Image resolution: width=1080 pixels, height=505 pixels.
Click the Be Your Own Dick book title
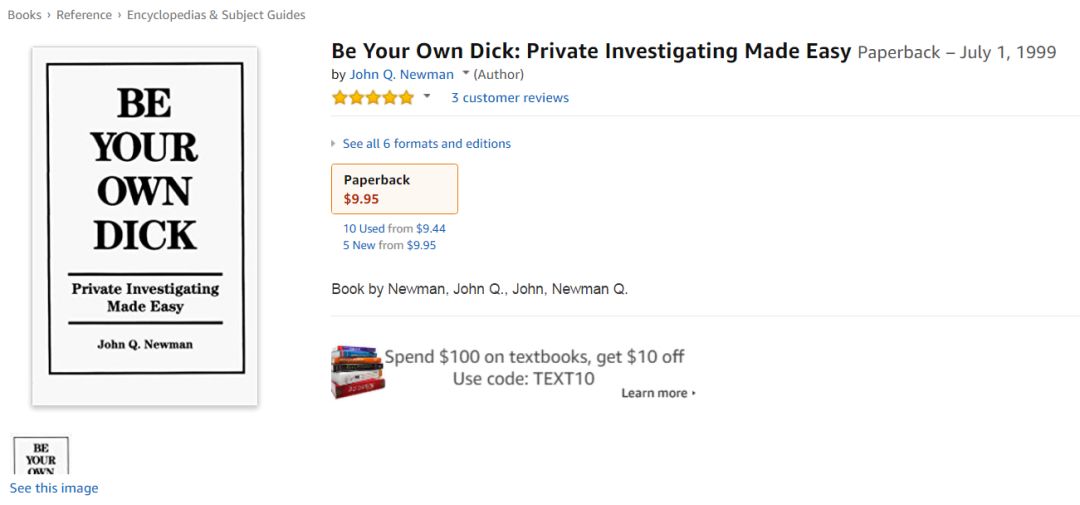tap(591, 51)
